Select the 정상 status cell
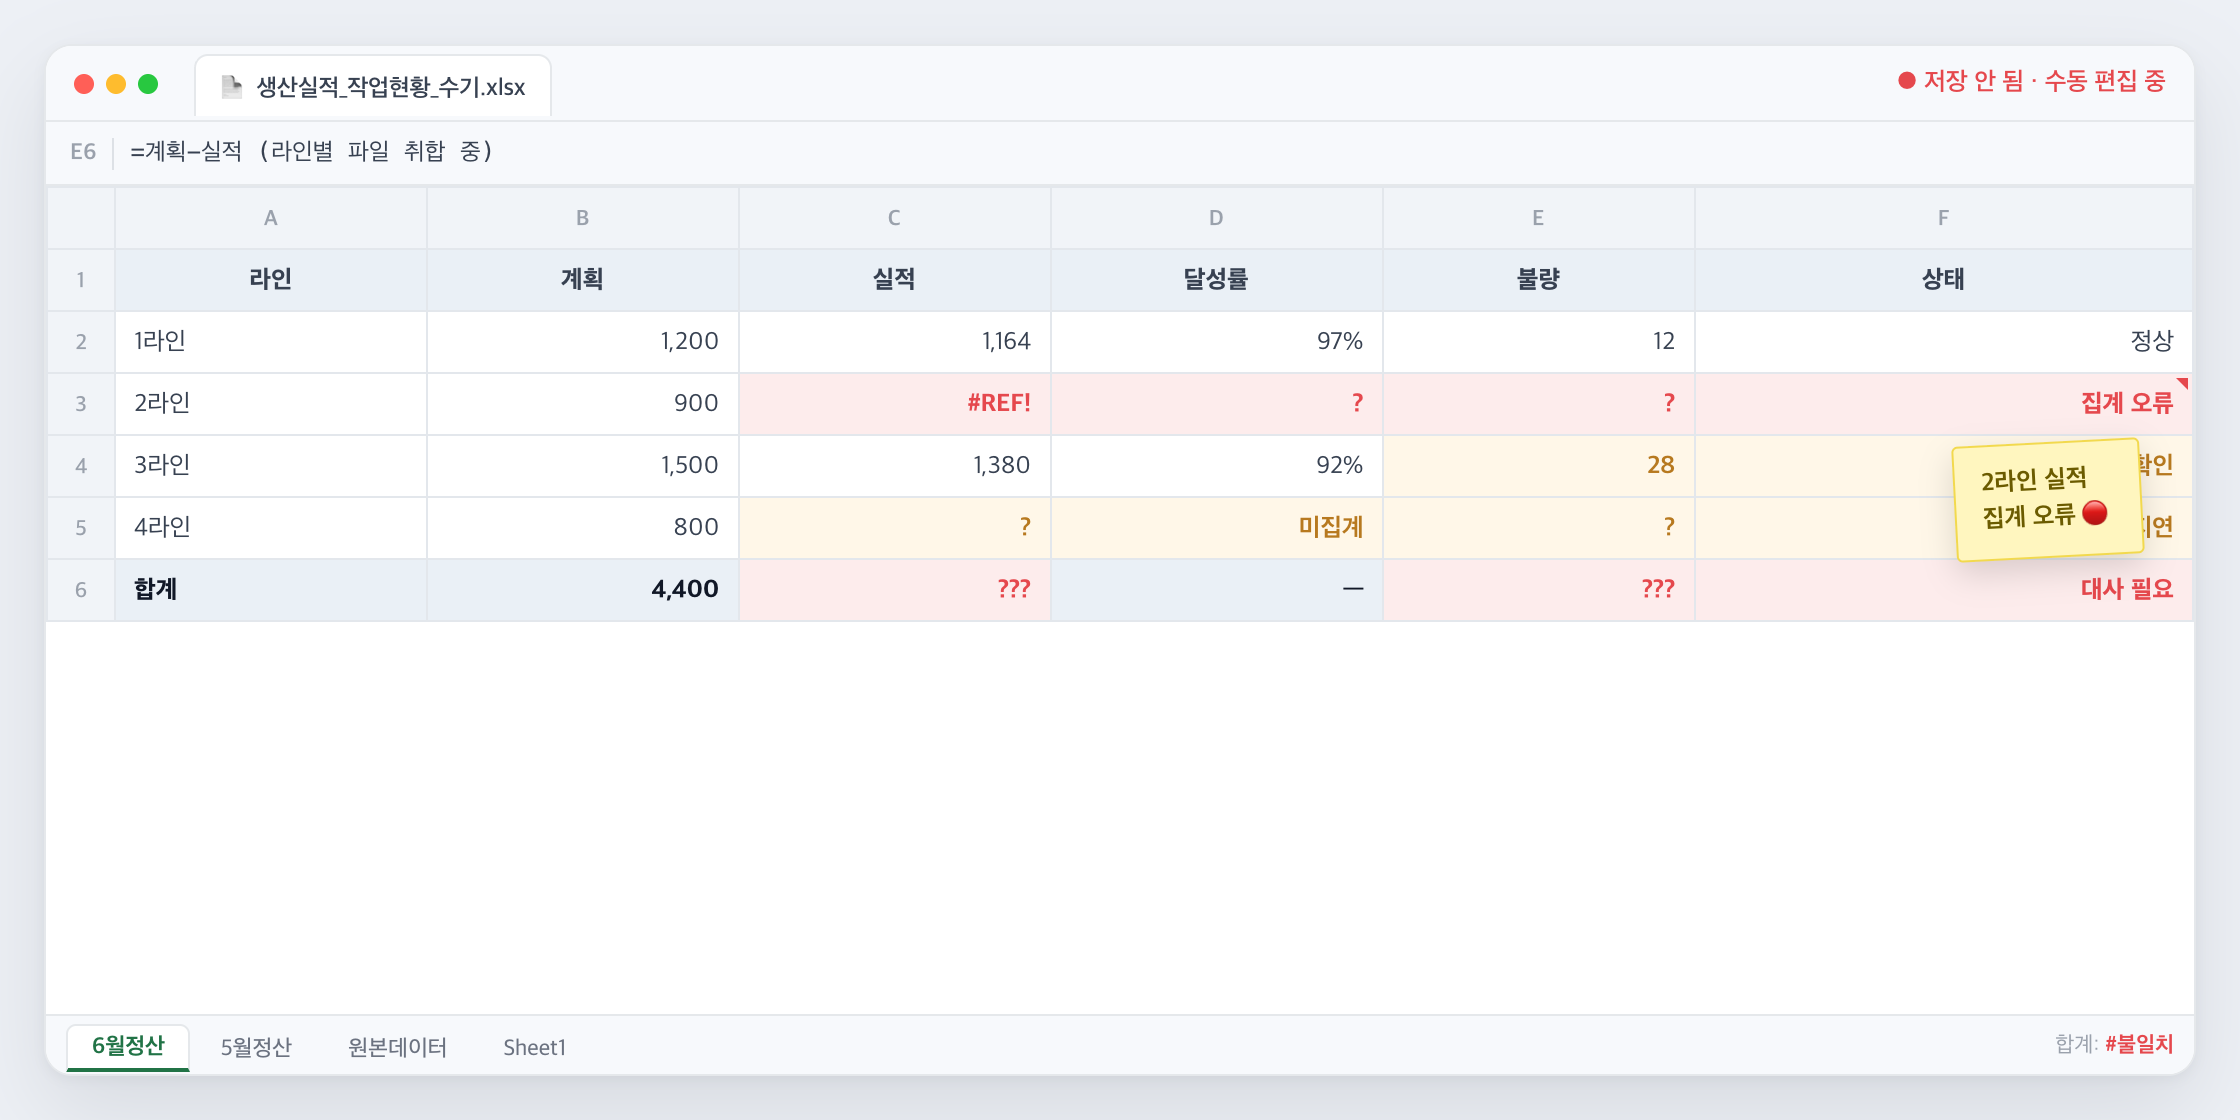Viewport: 2240px width, 1120px height. point(1944,342)
